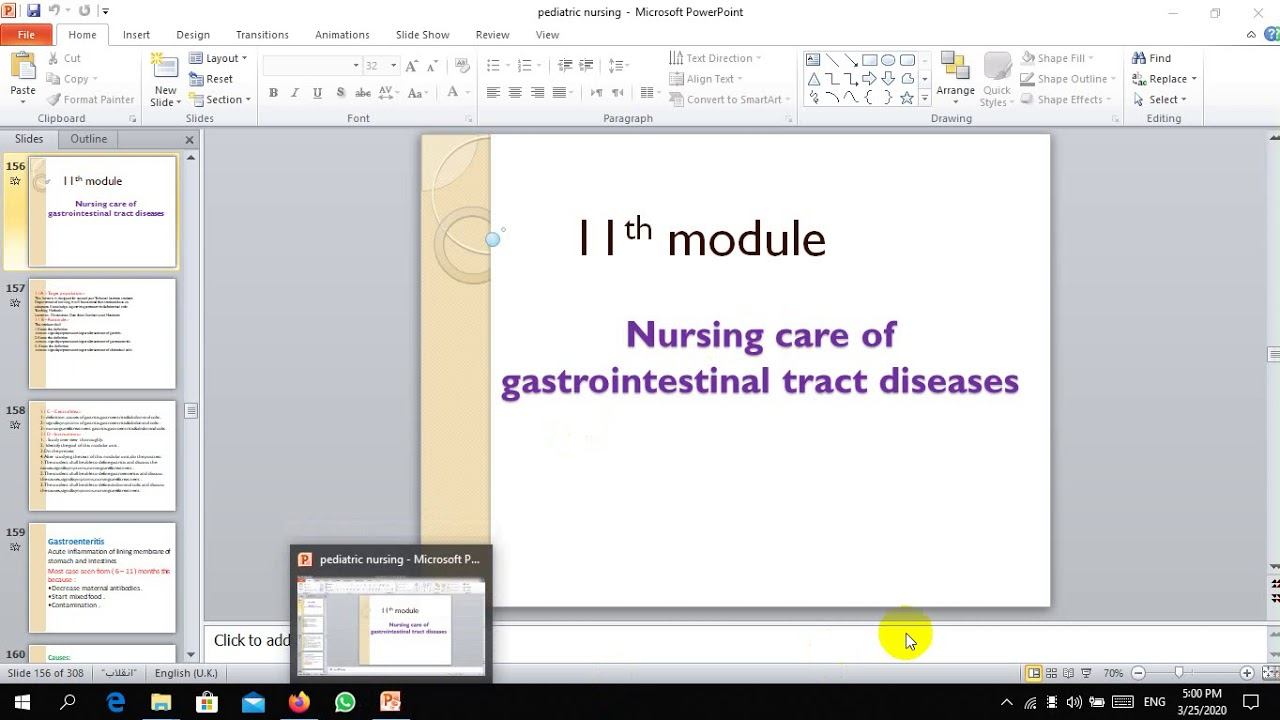Click the Normal view icon in status bar
Image resolution: width=1280 pixels, height=720 pixels.
(1034, 673)
